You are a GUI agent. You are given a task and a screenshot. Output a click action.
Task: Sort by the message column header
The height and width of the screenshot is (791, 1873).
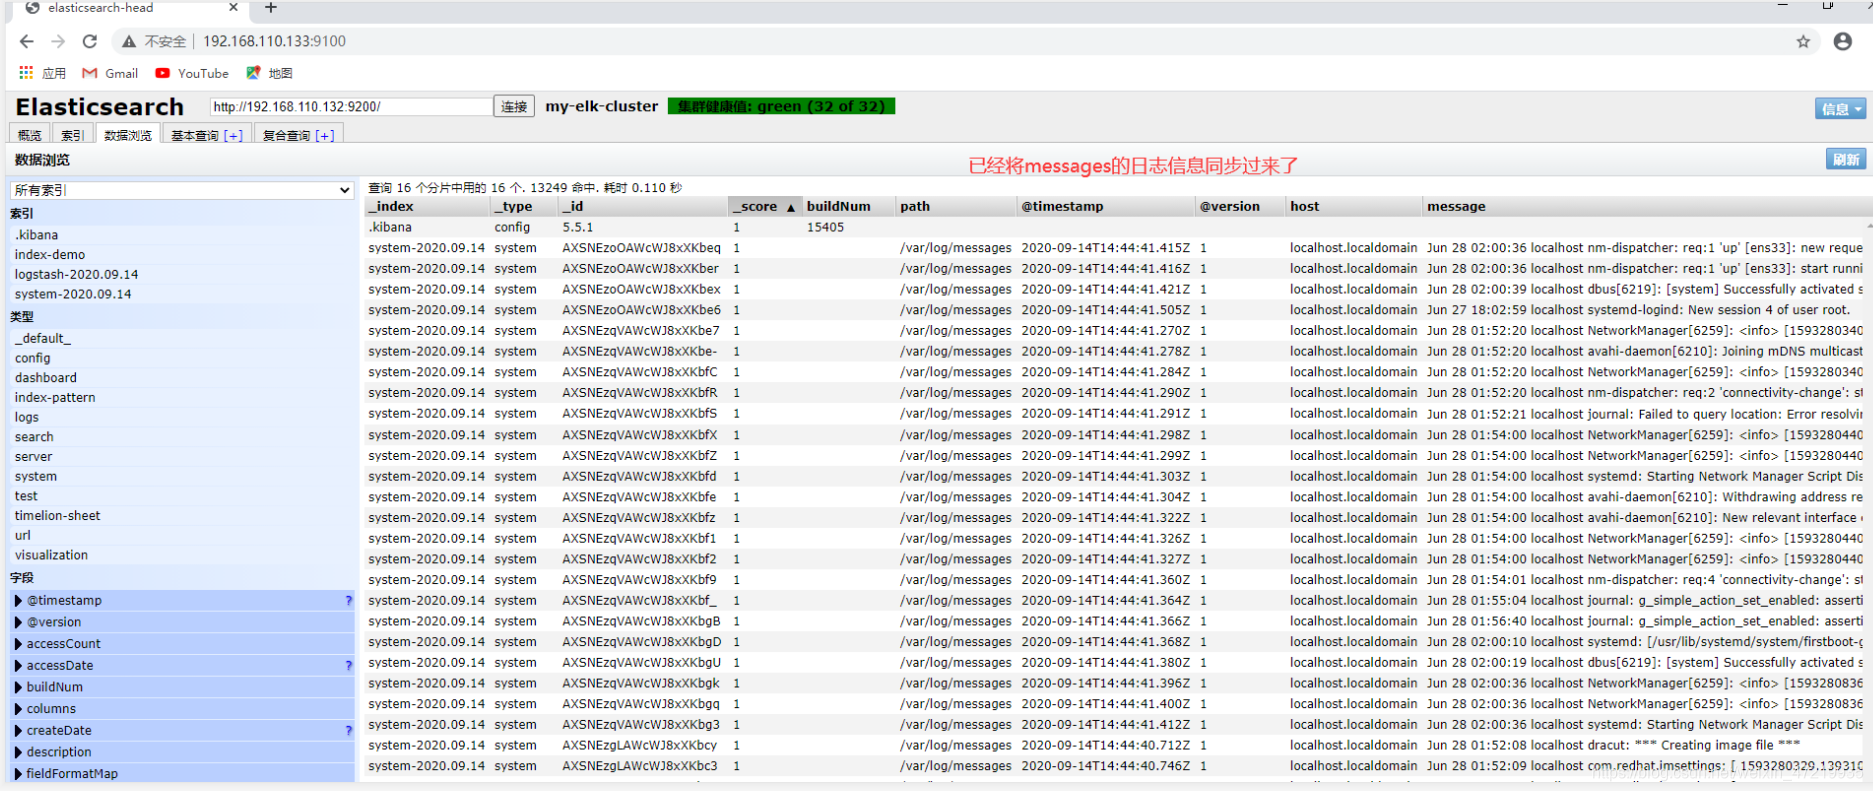pos(1645,206)
